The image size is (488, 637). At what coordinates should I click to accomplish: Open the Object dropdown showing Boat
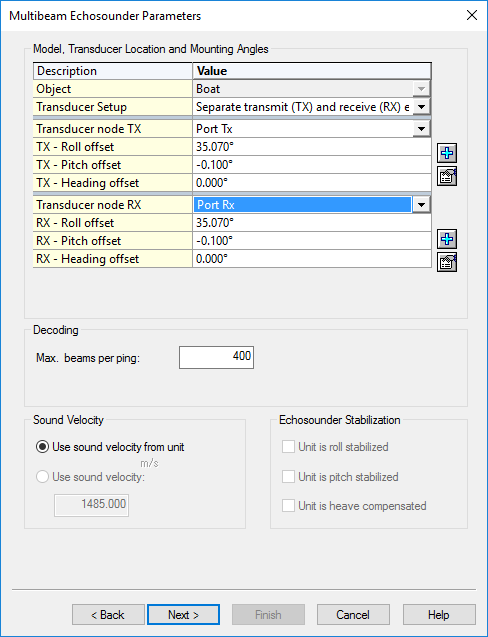[421, 89]
